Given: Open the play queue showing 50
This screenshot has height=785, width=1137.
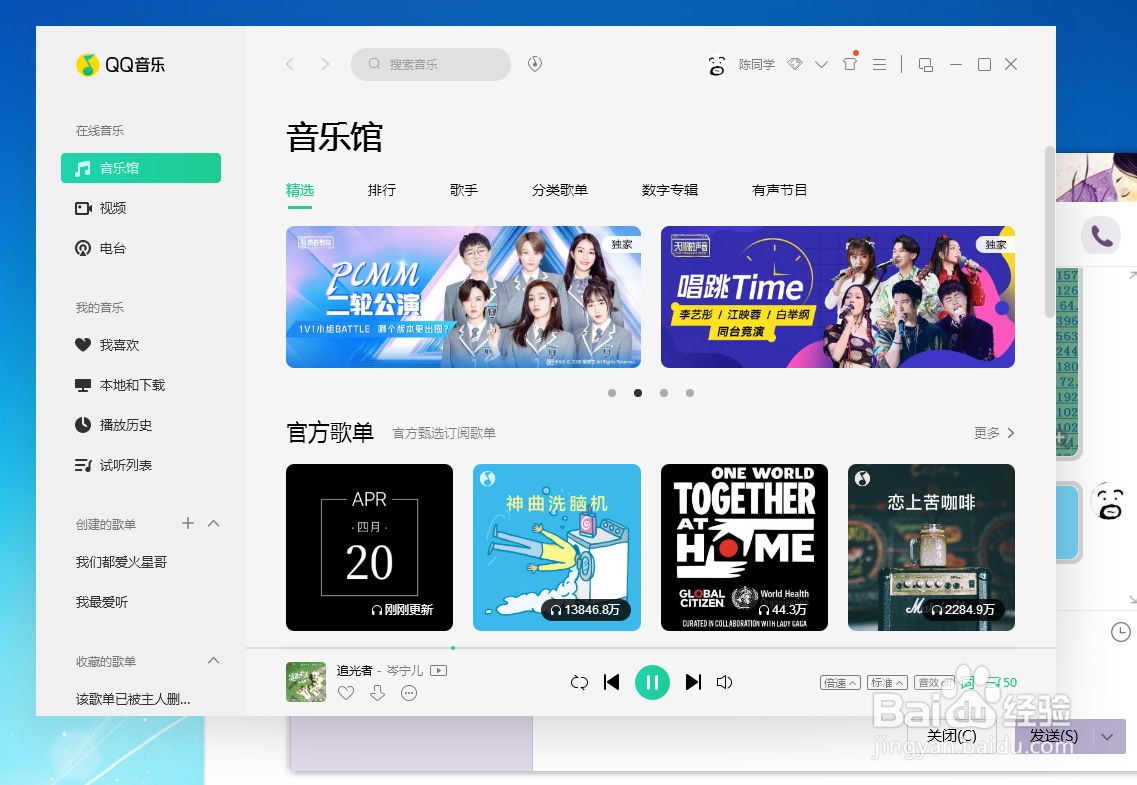Looking at the screenshot, I should (x=1002, y=683).
